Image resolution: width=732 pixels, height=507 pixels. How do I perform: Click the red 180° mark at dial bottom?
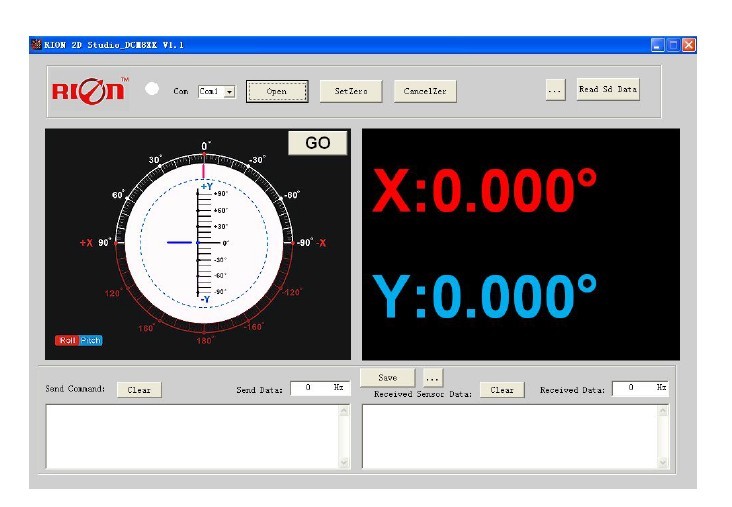(205, 340)
